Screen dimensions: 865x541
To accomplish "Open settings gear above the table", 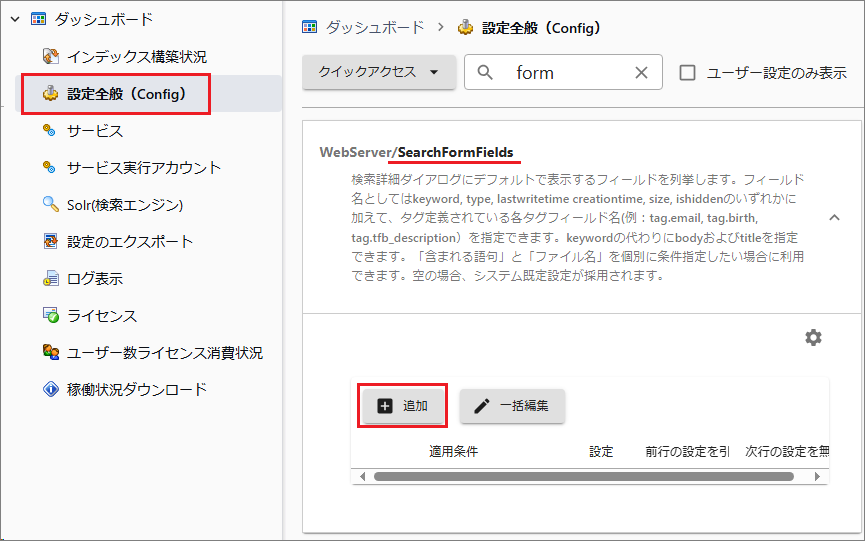I will [x=813, y=338].
